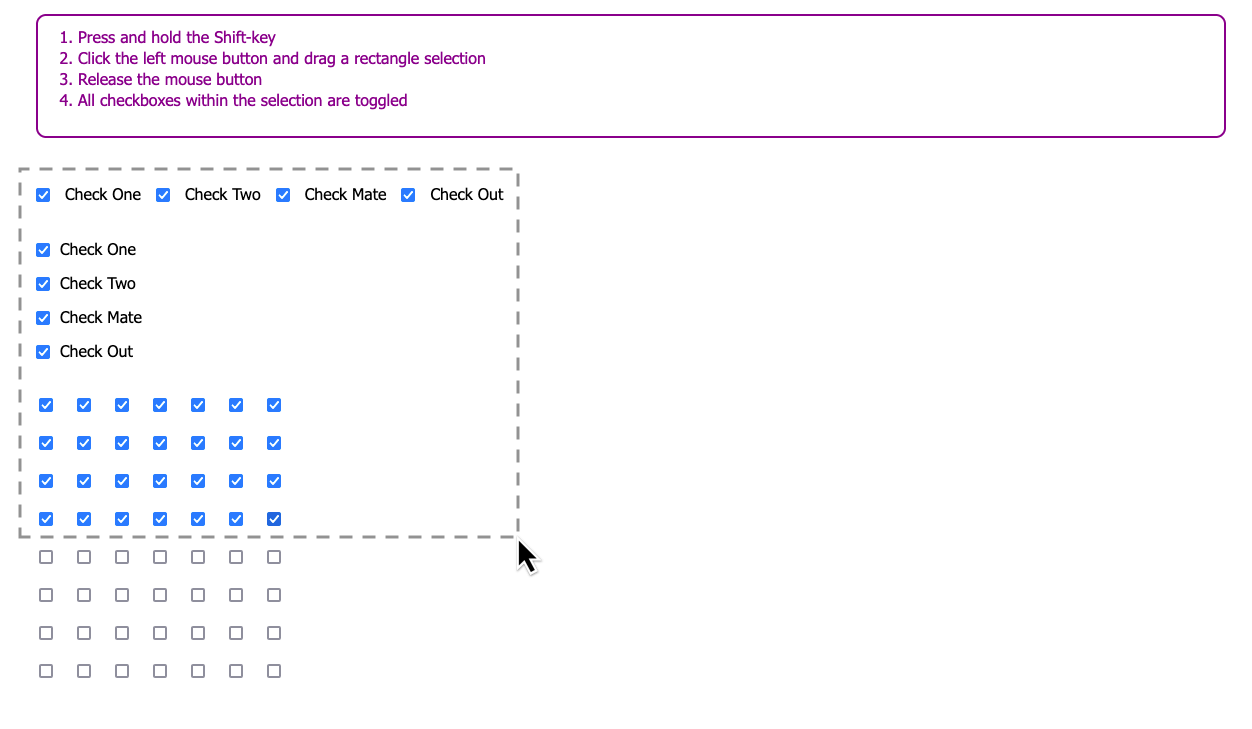Toggle "Check Mate" in the vertical list
Image resolution: width=1252 pixels, height=729 pixels.
pyautogui.click(x=43, y=318)
